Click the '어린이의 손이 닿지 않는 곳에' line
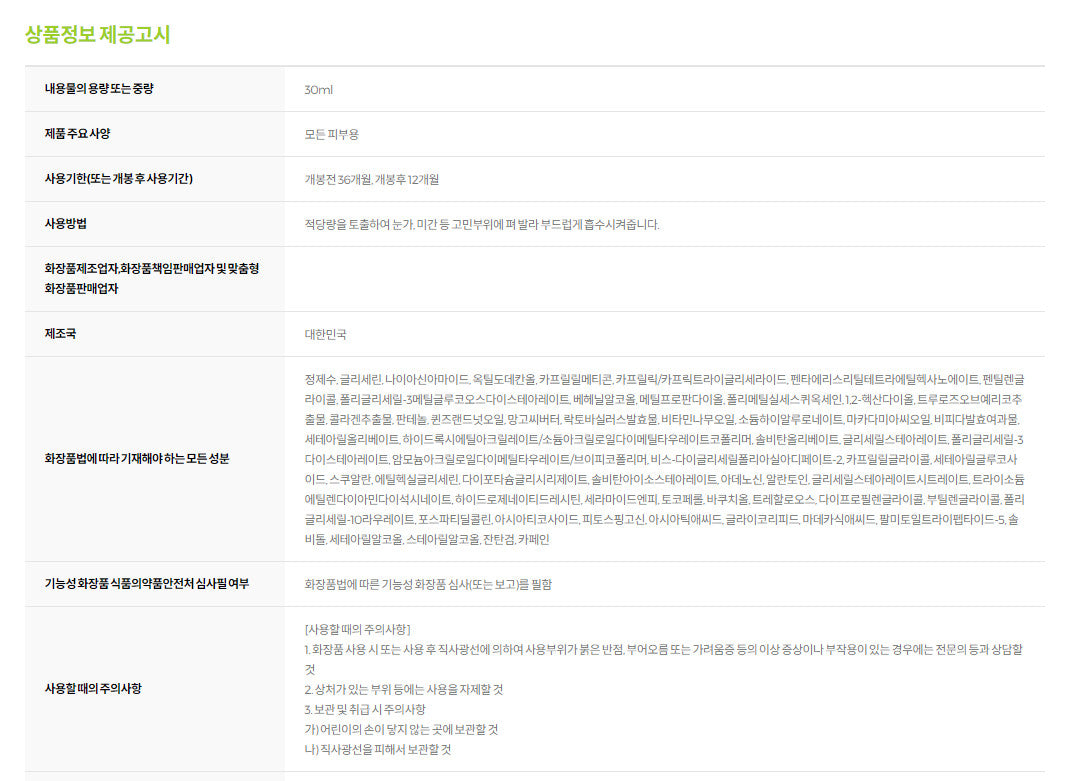Screen dimensions: 1068x781 (x=401, y=729)
